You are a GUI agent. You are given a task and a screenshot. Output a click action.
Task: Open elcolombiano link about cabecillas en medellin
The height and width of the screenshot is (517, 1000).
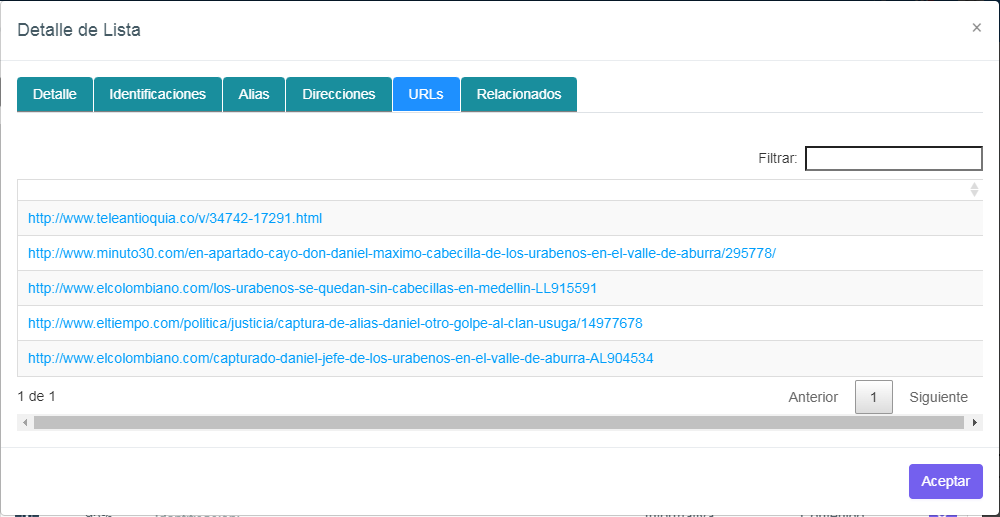(312, 288)
